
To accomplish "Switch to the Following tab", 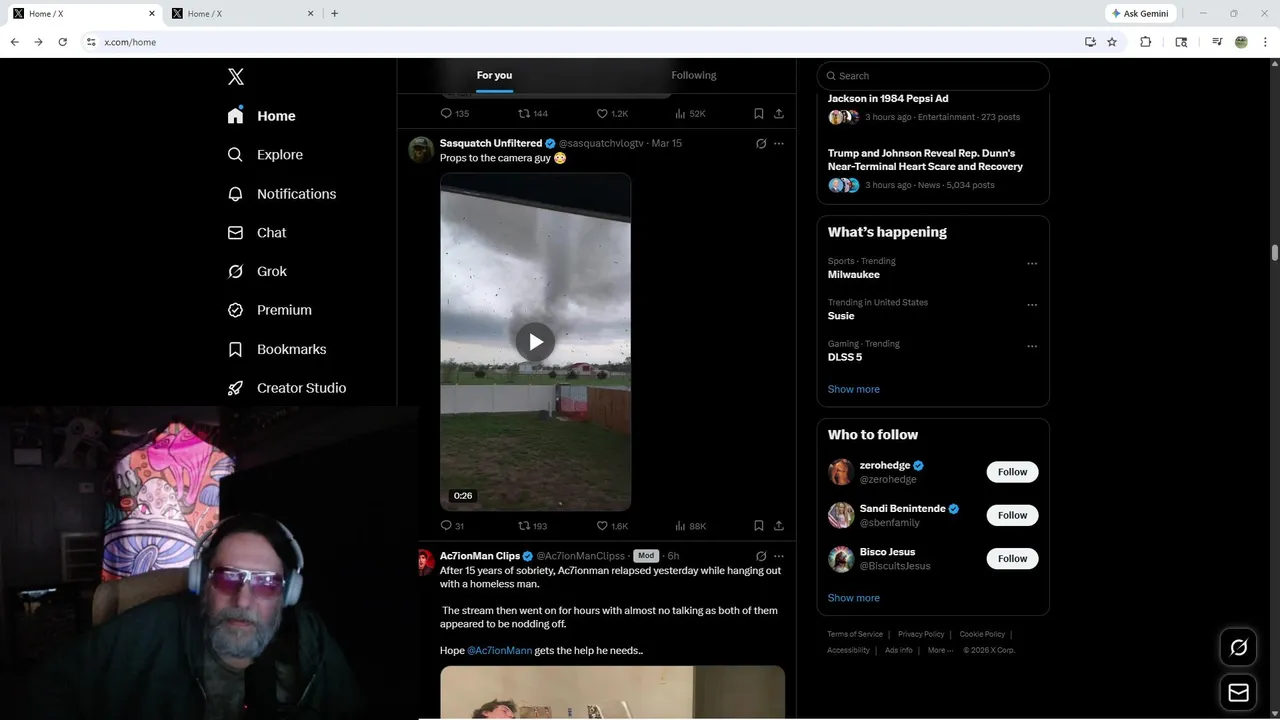I will click(x=694, y=75).
